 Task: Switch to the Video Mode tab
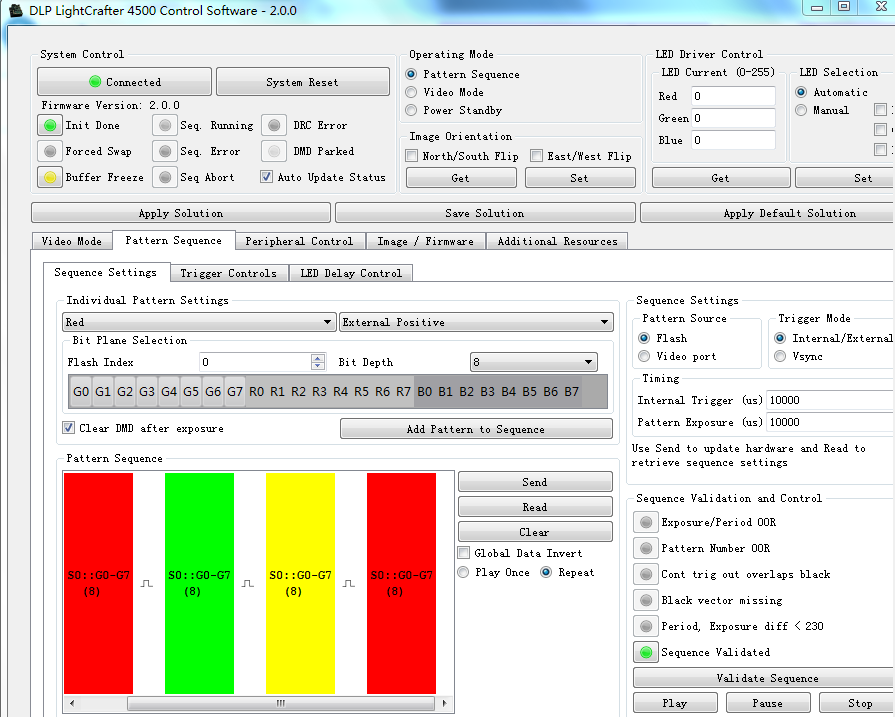[x=71, y=241]
